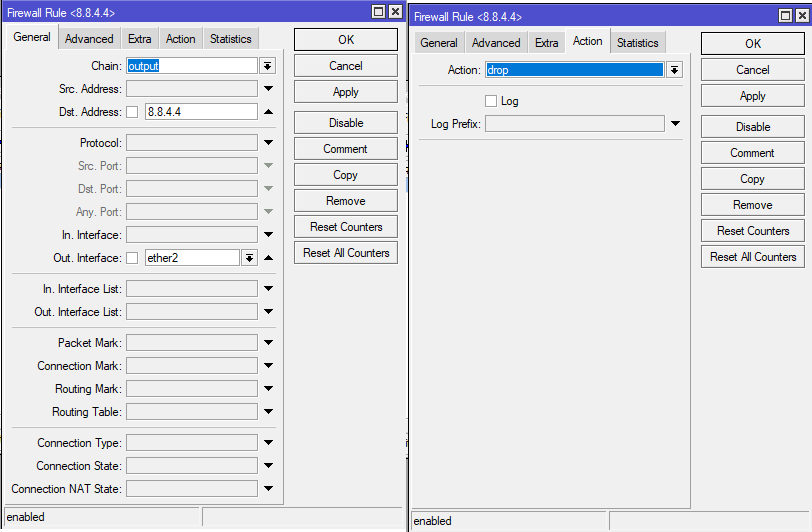The width and height of the screenshot is (812, 532).
Task: Collapse the Dst. Address field with up arrow
Action: click(x=268, y=112)
